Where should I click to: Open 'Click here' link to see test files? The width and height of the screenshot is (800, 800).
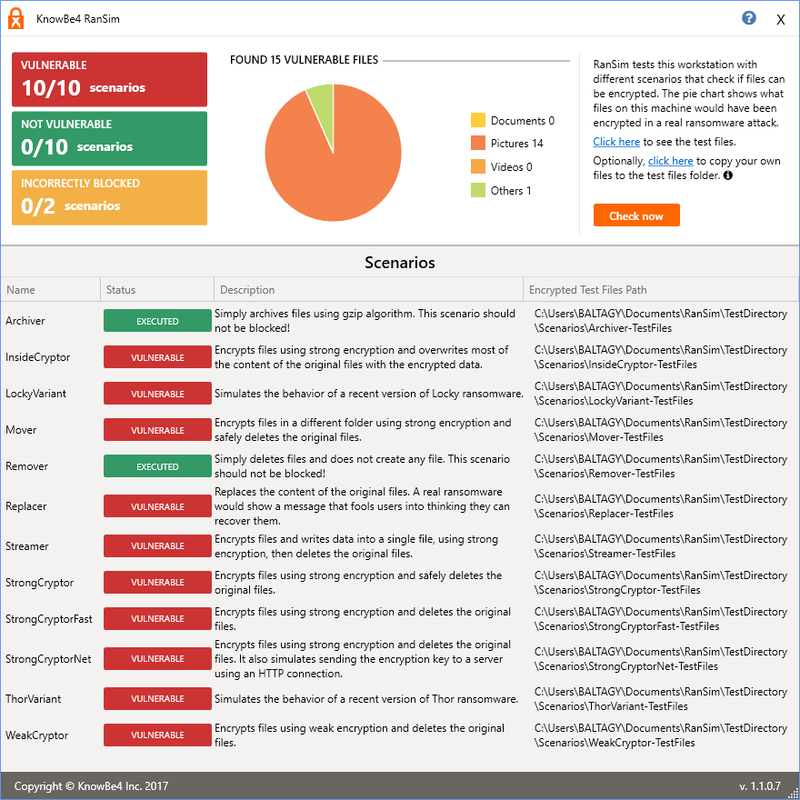click(x=616, y=142)
